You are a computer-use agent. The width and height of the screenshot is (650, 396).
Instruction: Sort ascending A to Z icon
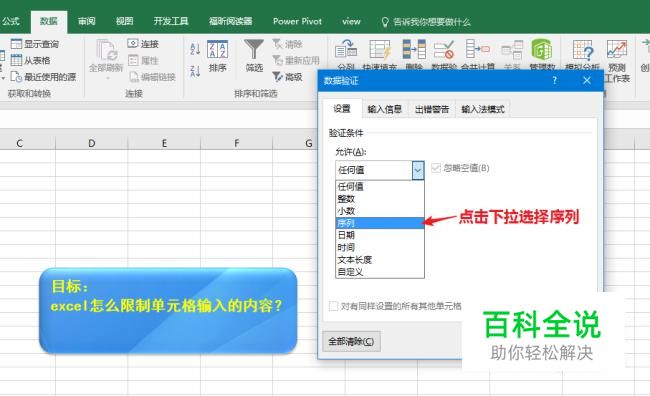pyautogui.click(x=195, y=49)
